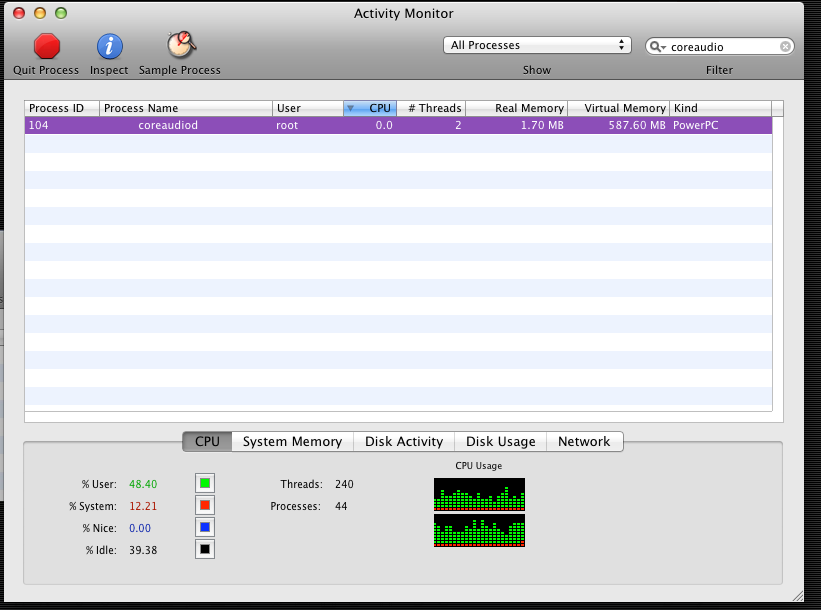Viewport: 821px width, 610px height.
Task: Switch to the Disk Usage tab
Action: [x=501, y=441]
